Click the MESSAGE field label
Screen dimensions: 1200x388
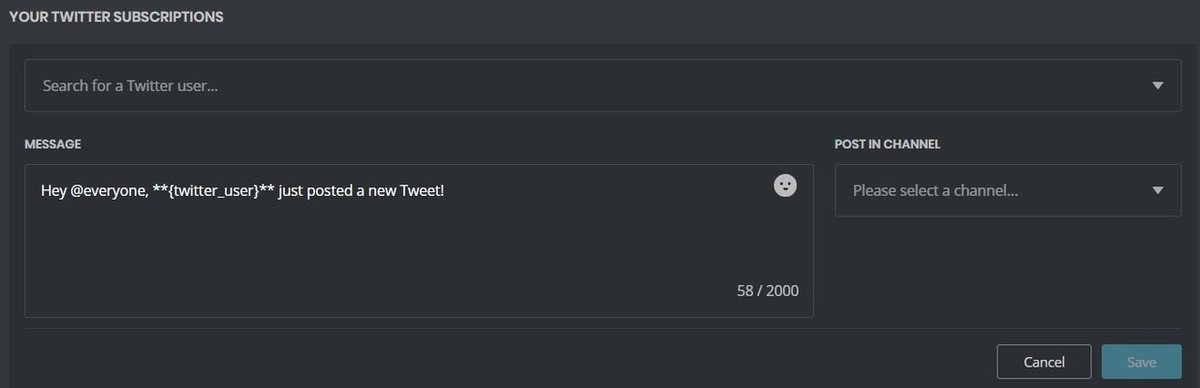coord(53,144)
